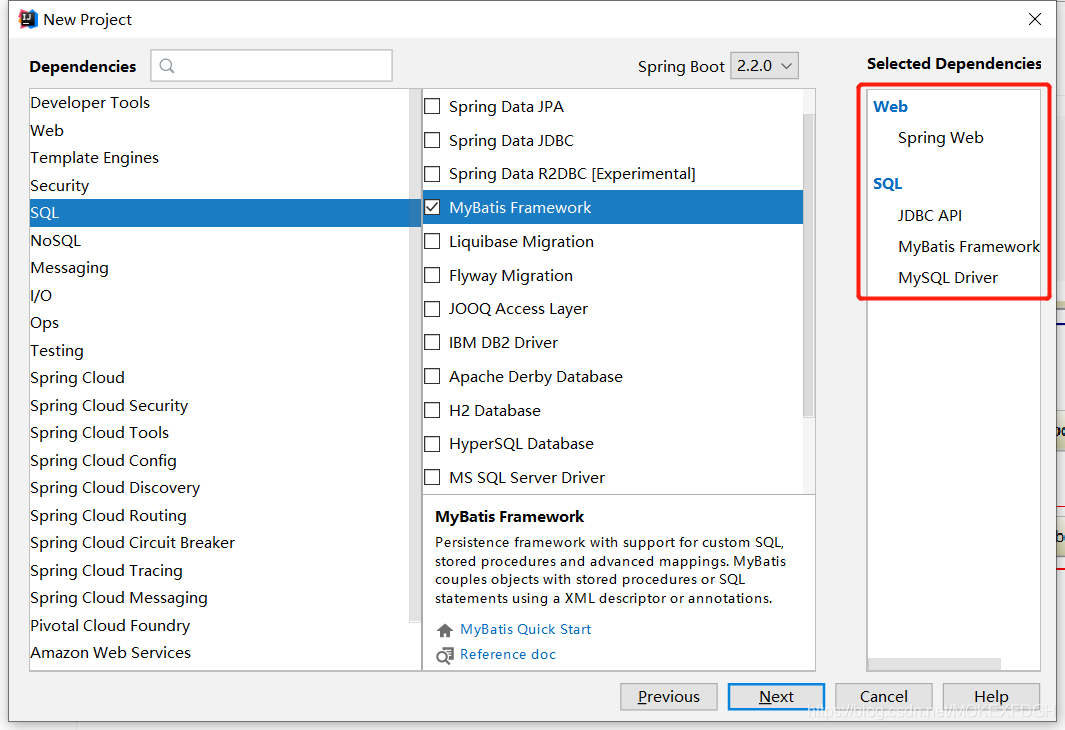
Task: Select the Spring Cloud category
Action: 221,378
